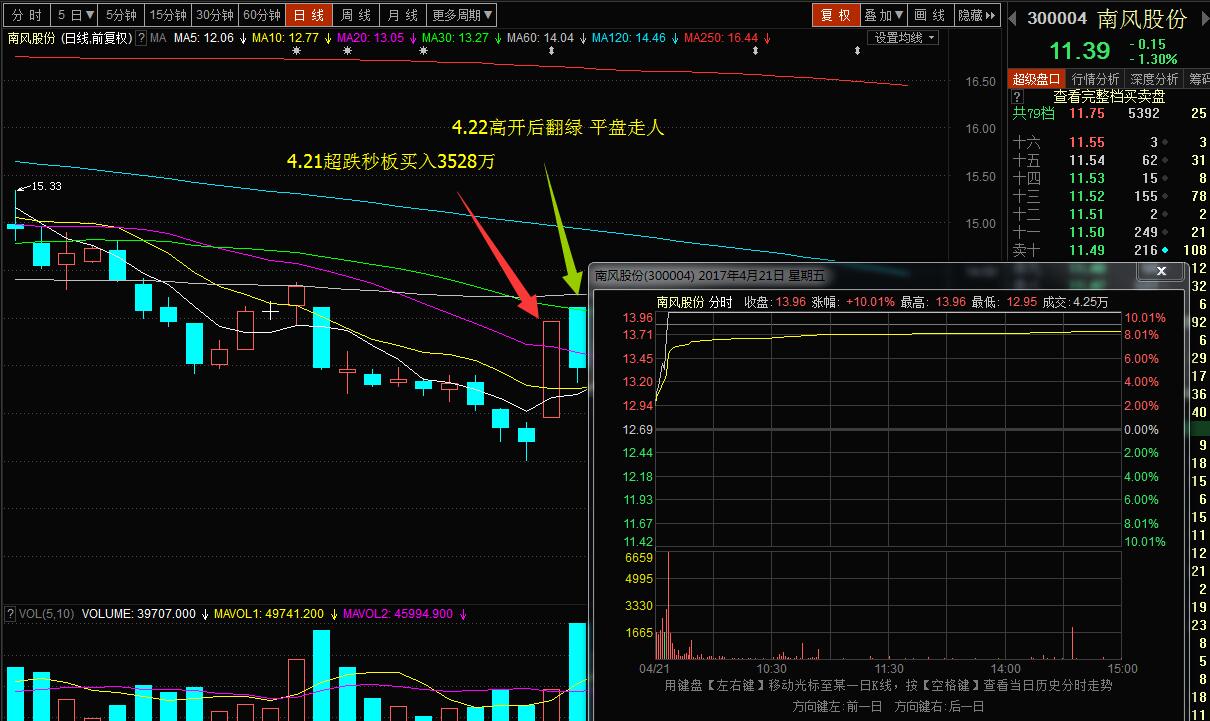Viewport: 1210px width, 721px height.
Task: Click the MA5 down arrow indicator
Action: [243, 38]
